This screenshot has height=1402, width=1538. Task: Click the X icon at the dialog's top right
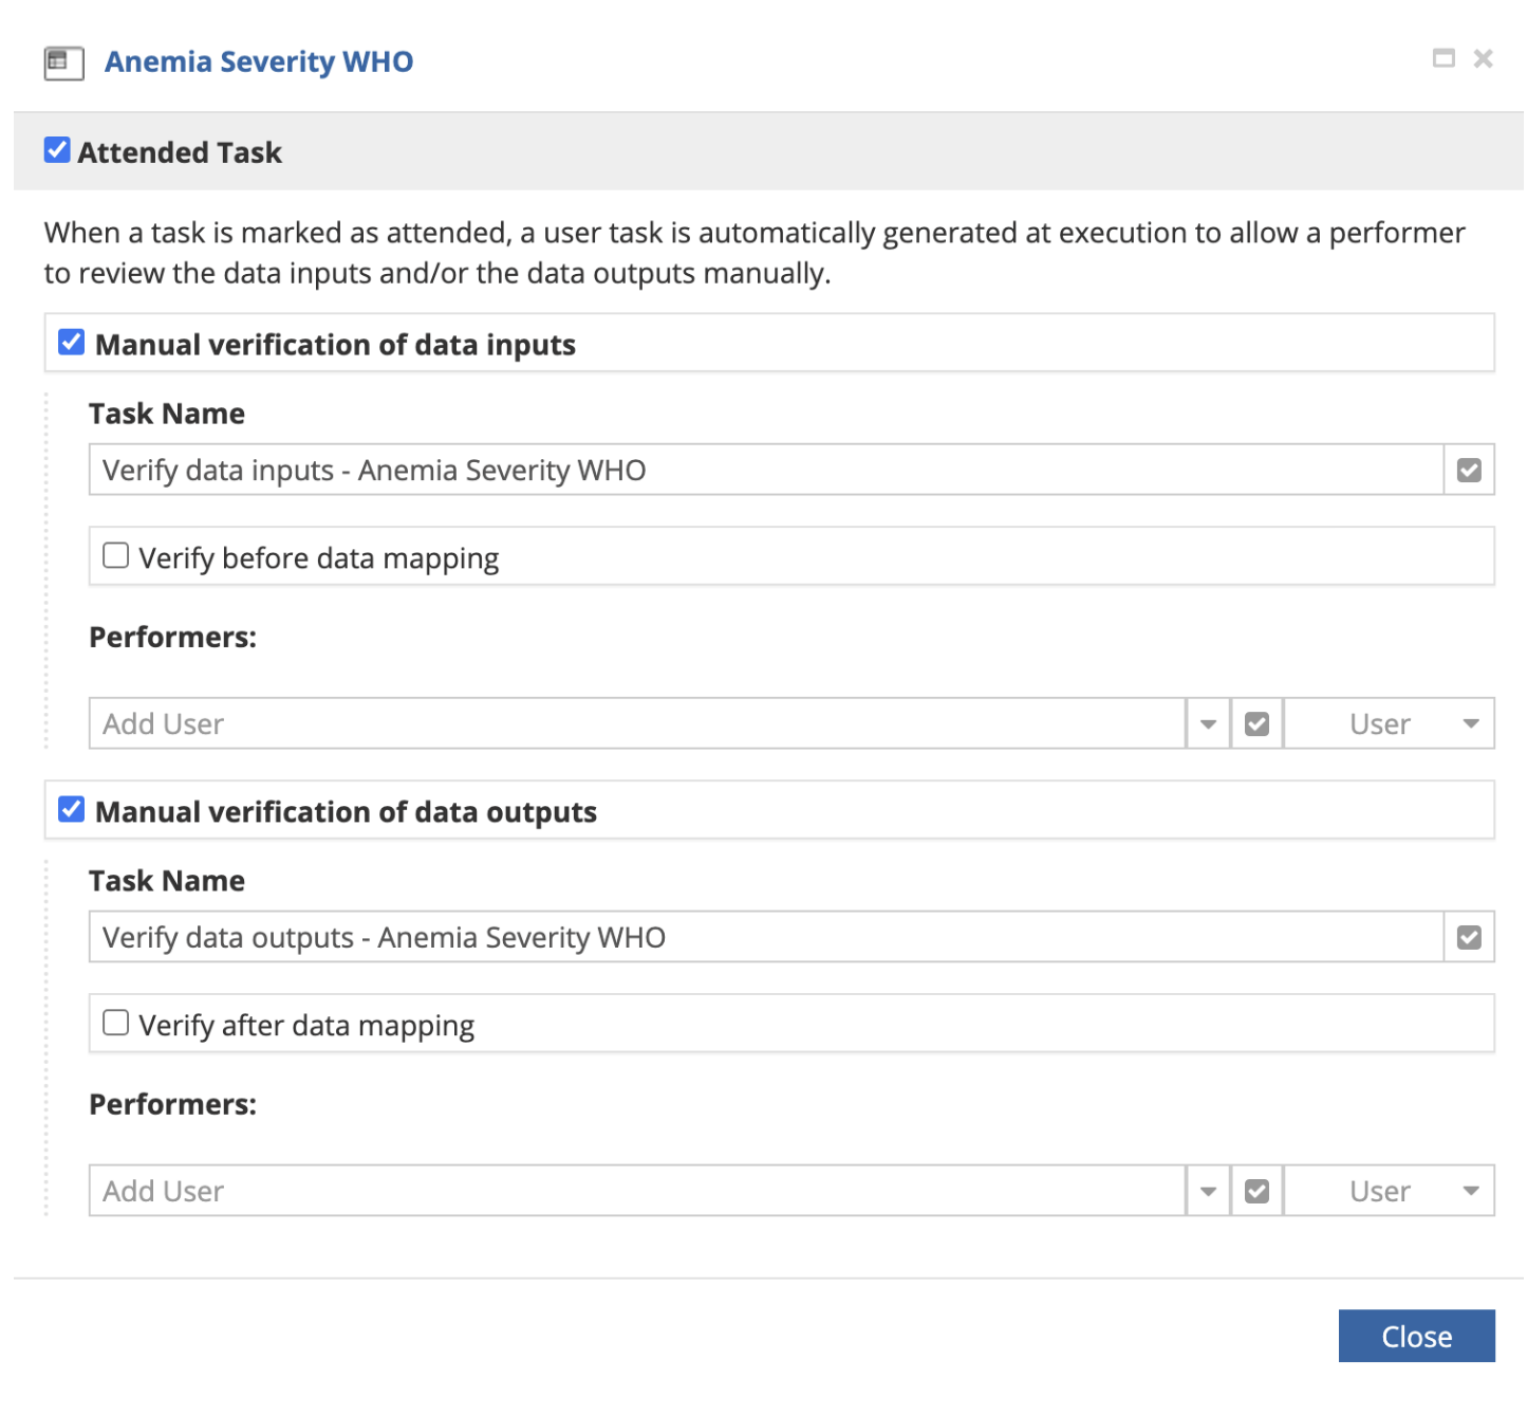tap(1482, 59)
